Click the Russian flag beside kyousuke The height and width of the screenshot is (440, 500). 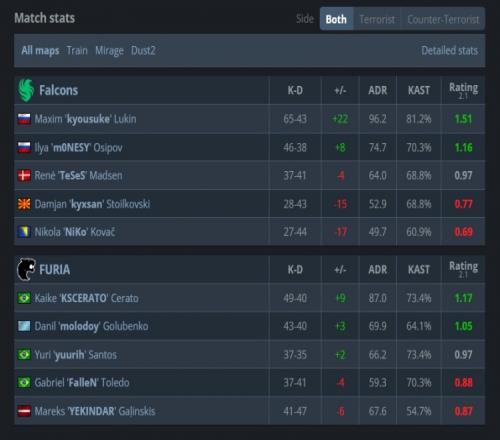coord(24,119)
